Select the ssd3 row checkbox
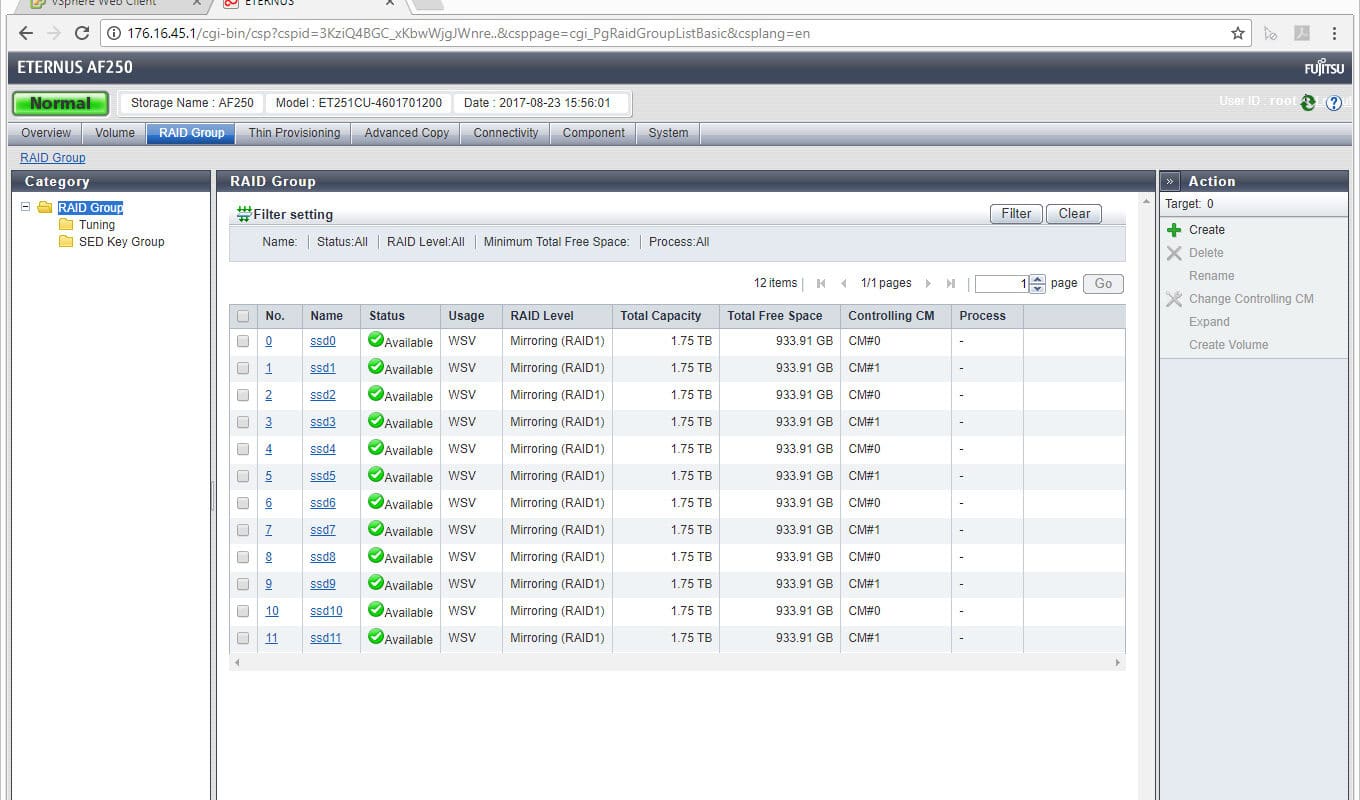Image resolution: width=1360 pixels, height=800 pixels. (243, 422)
